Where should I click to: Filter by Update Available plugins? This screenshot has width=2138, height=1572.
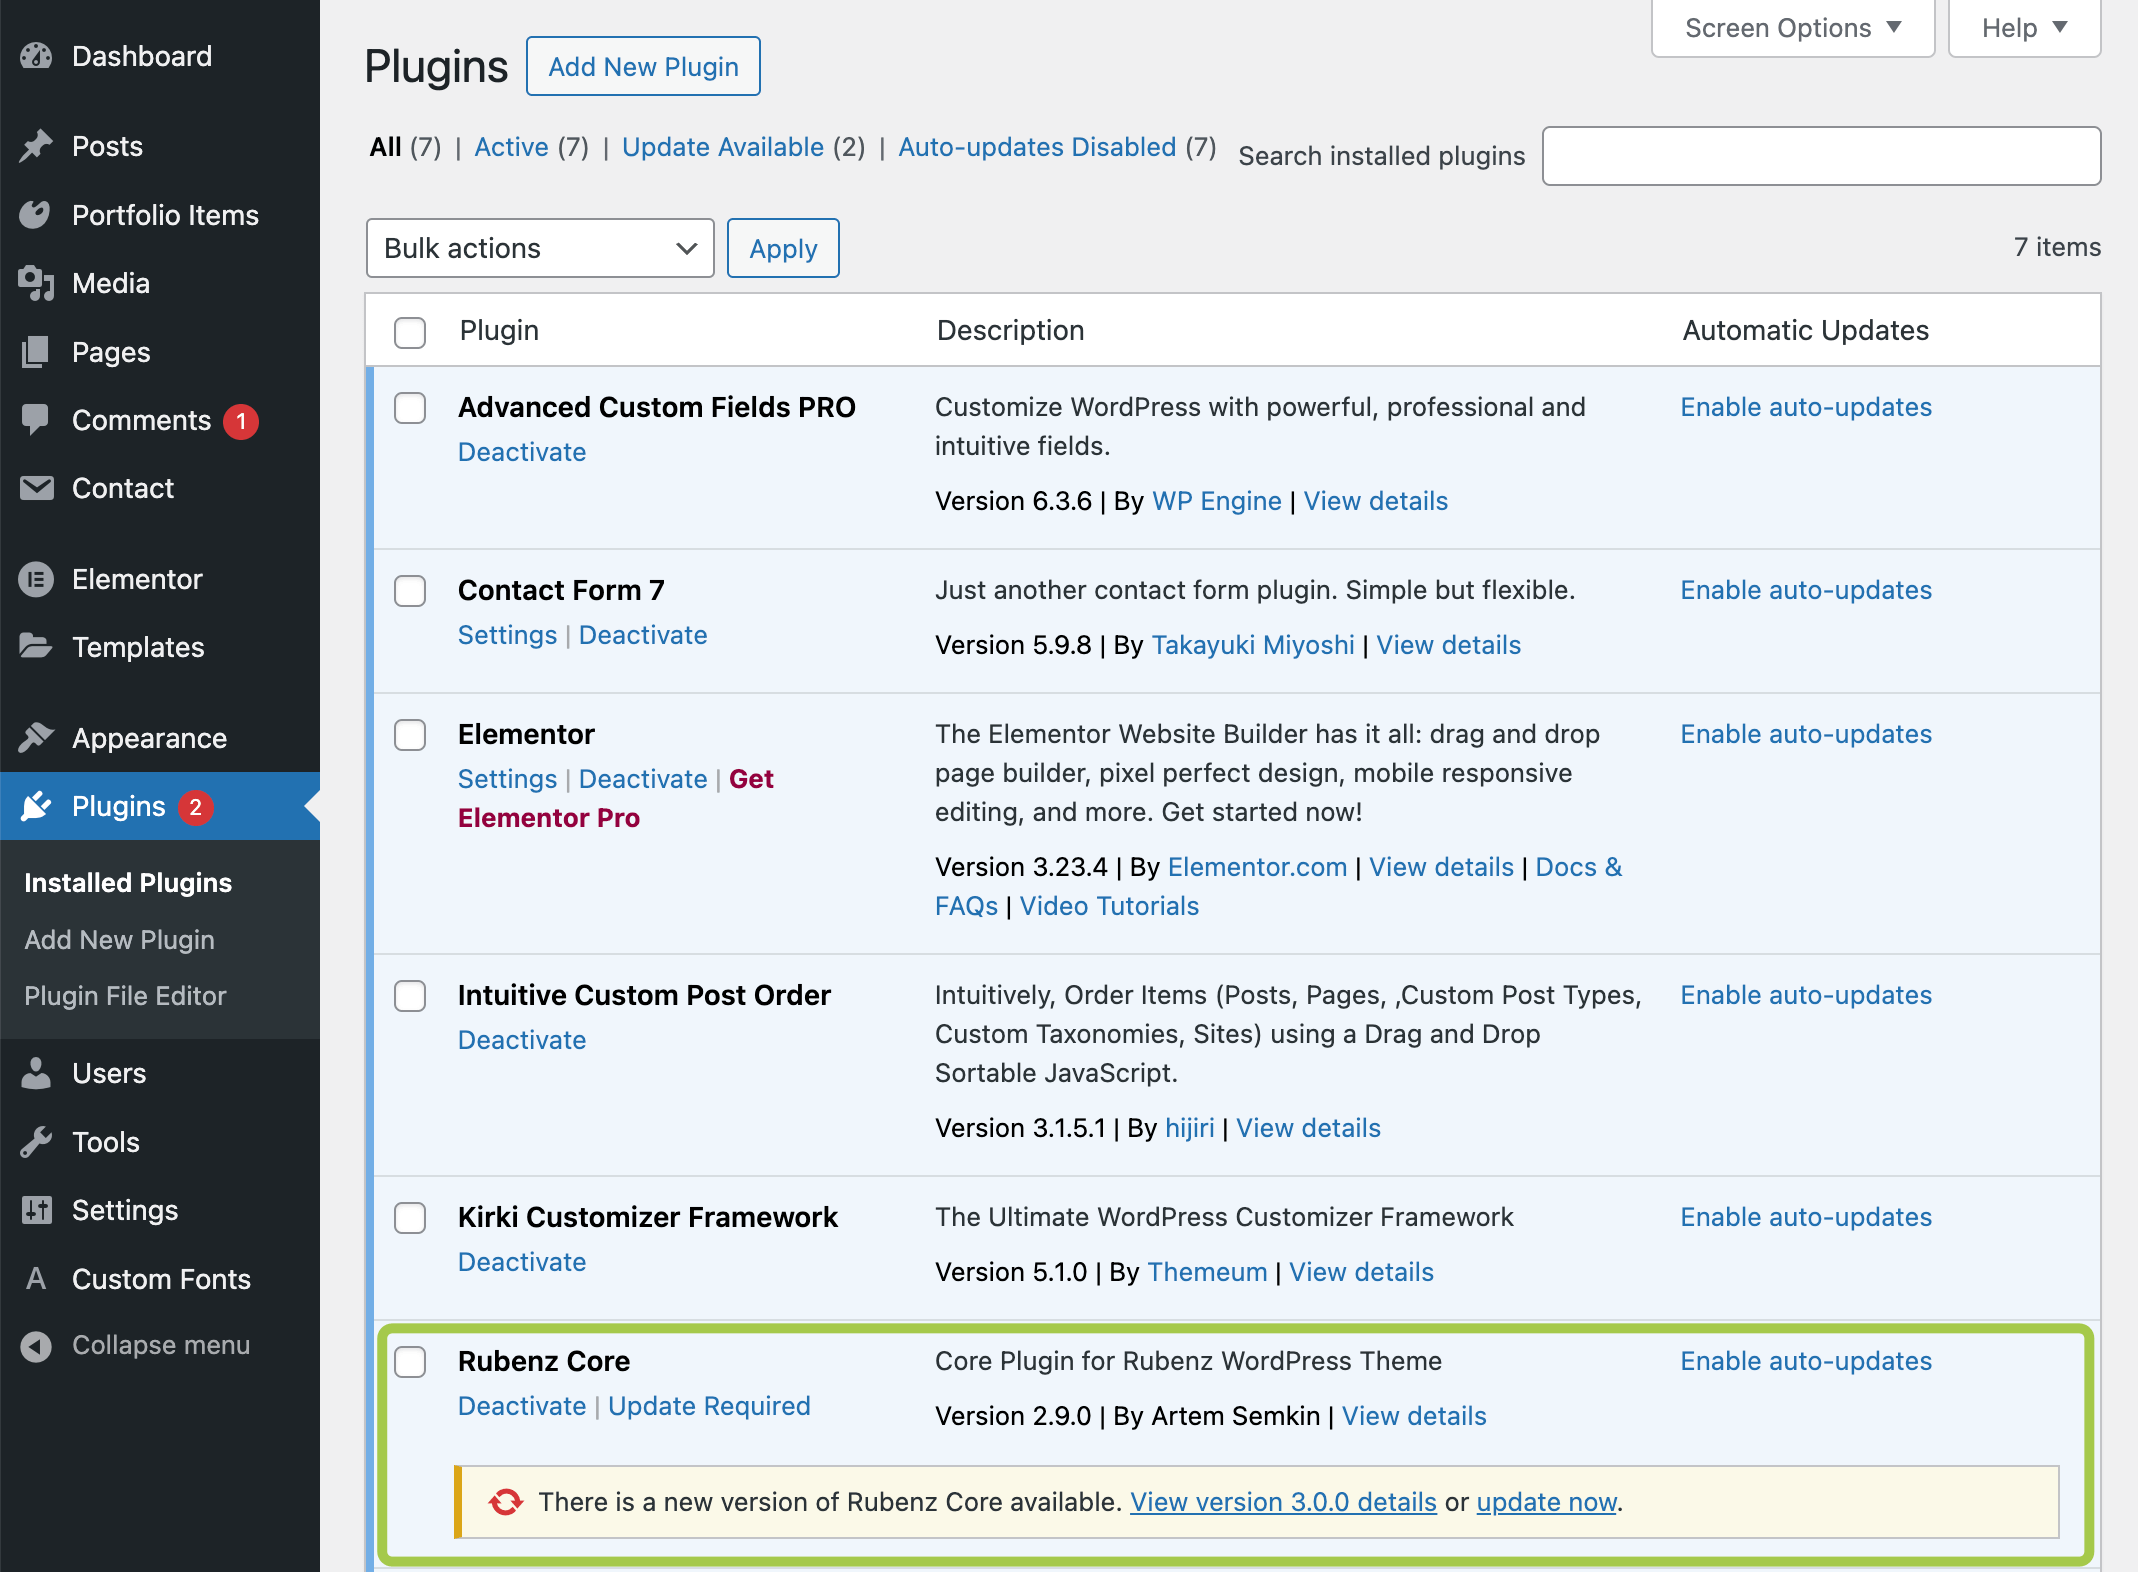tap(722, 147)
